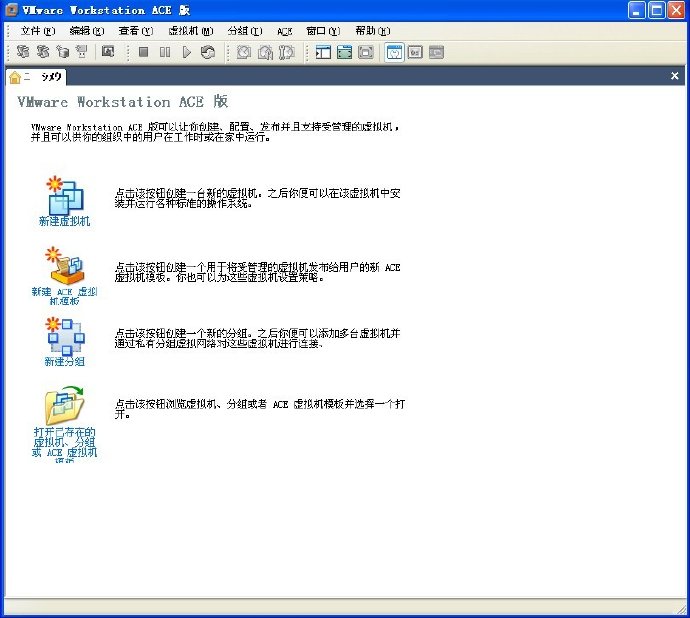Click the 新建分组 text link

point(64,362)
